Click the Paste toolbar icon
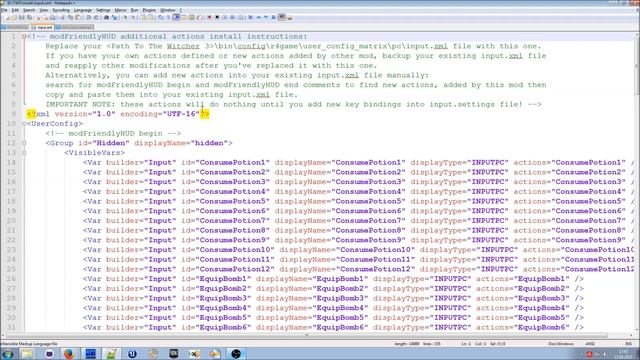 point(78,18)
